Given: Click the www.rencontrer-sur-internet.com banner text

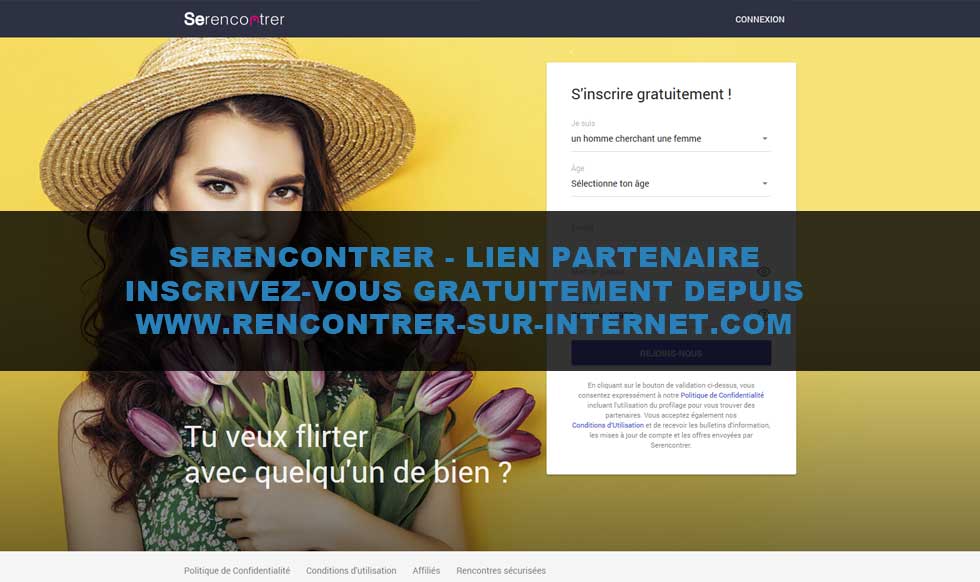Looking at the screenshot, I should coord(464,324).
